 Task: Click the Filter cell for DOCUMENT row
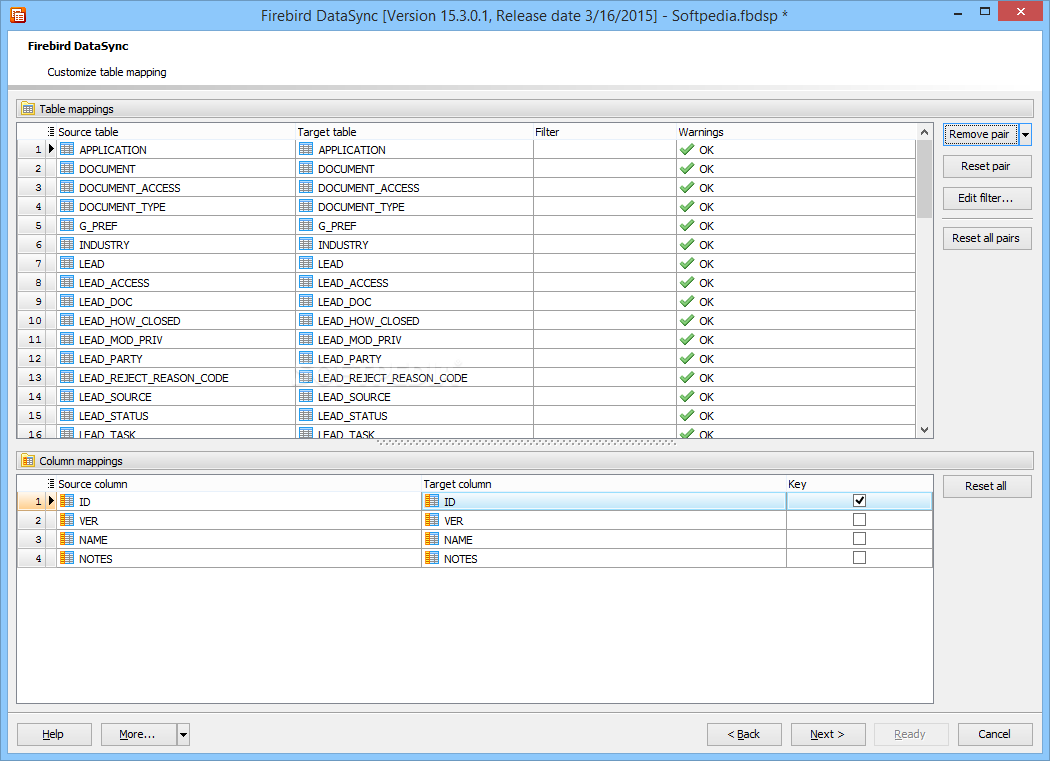coord(605,169)
